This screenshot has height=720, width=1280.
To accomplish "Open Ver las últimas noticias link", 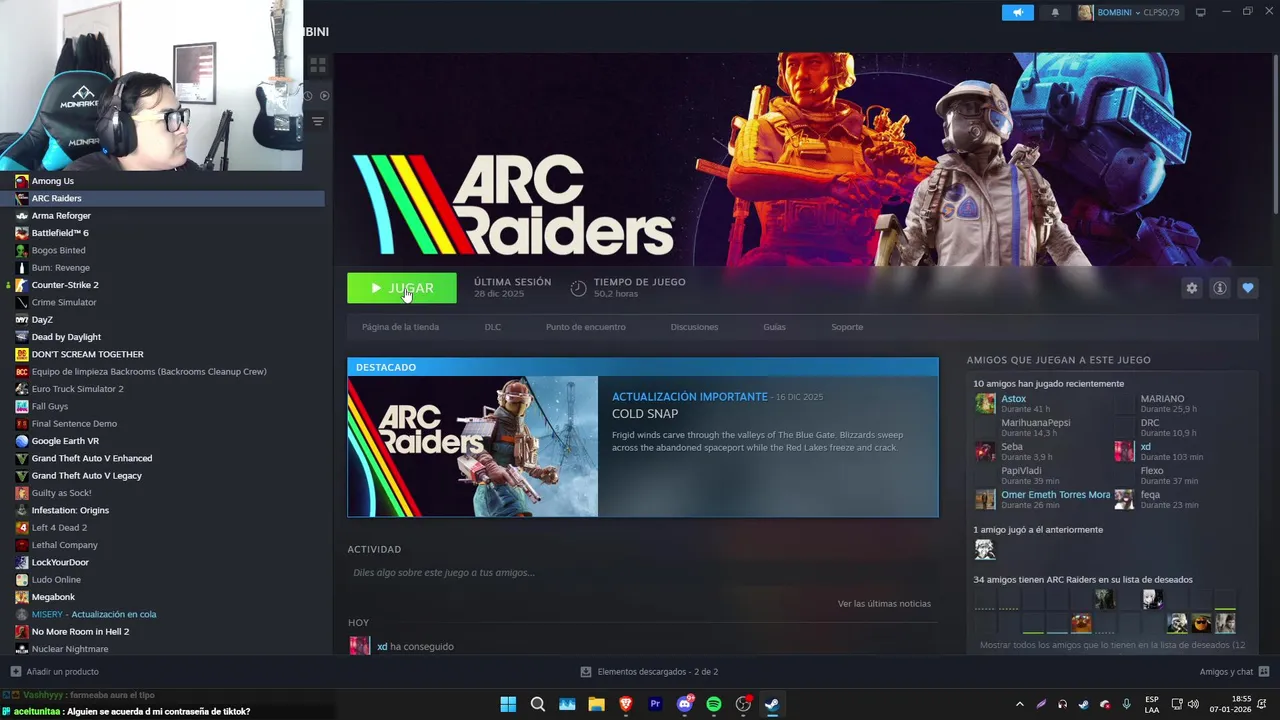I will pyautogui.click(x=884, y=604).
